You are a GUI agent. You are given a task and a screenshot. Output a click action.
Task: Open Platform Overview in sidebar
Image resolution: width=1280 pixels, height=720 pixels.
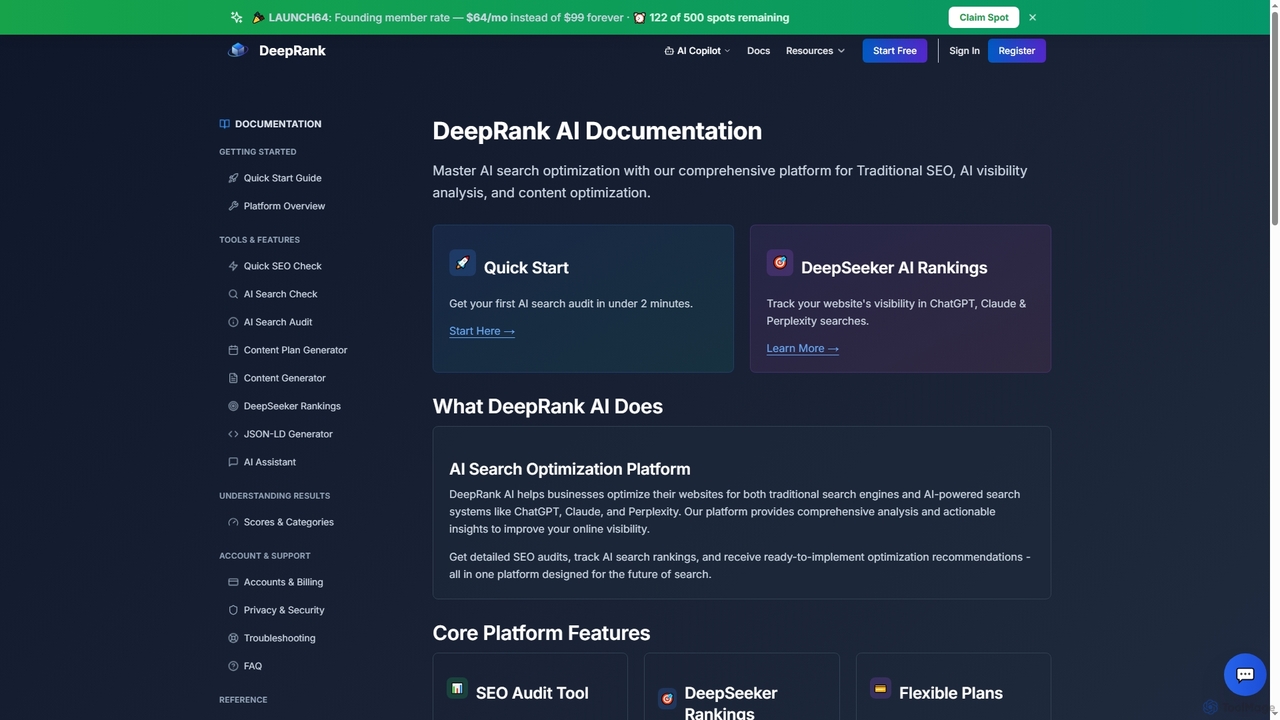(x=285, y=206)
